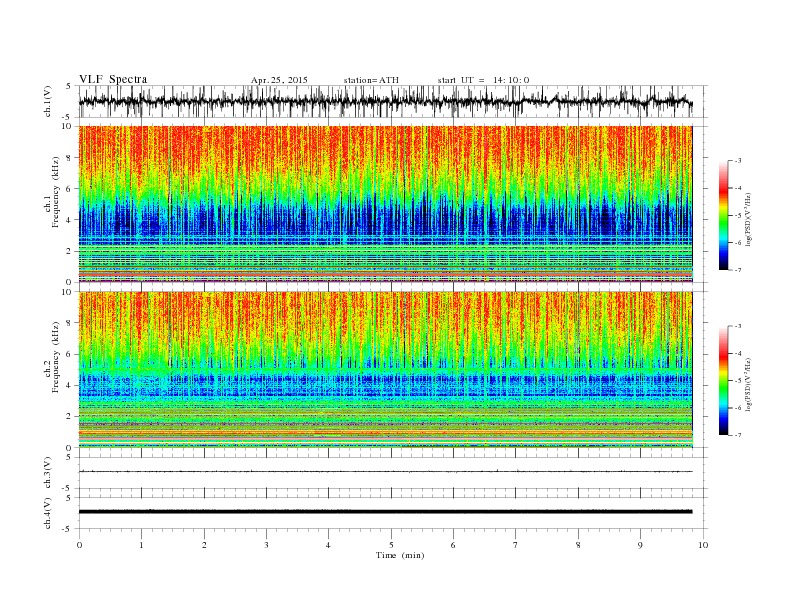The width and height of the screenshot is (792, 612).
Task: Click the "-7" label on ch.1 color bar
Action: click(738, 270)
